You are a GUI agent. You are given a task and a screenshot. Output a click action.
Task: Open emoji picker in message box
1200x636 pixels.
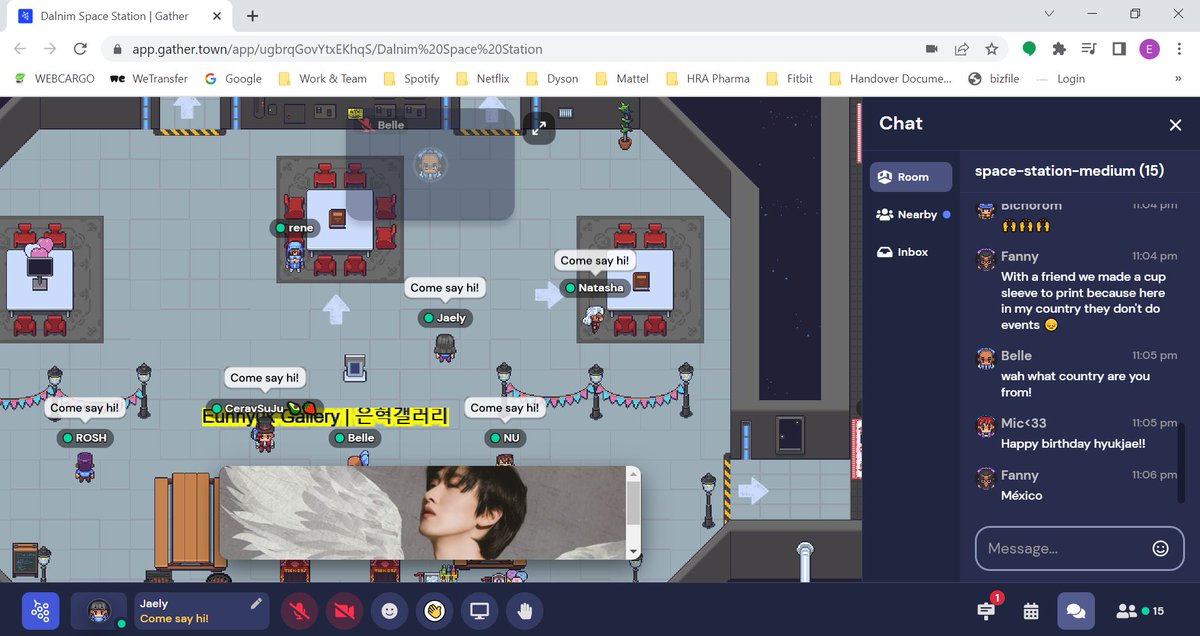pos(1161,548)
